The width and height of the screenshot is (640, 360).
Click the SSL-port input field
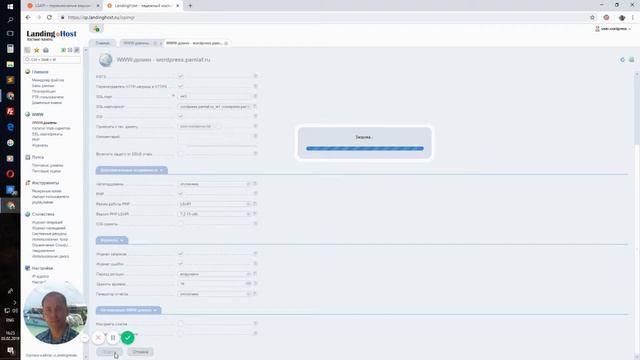click(215, 96)
